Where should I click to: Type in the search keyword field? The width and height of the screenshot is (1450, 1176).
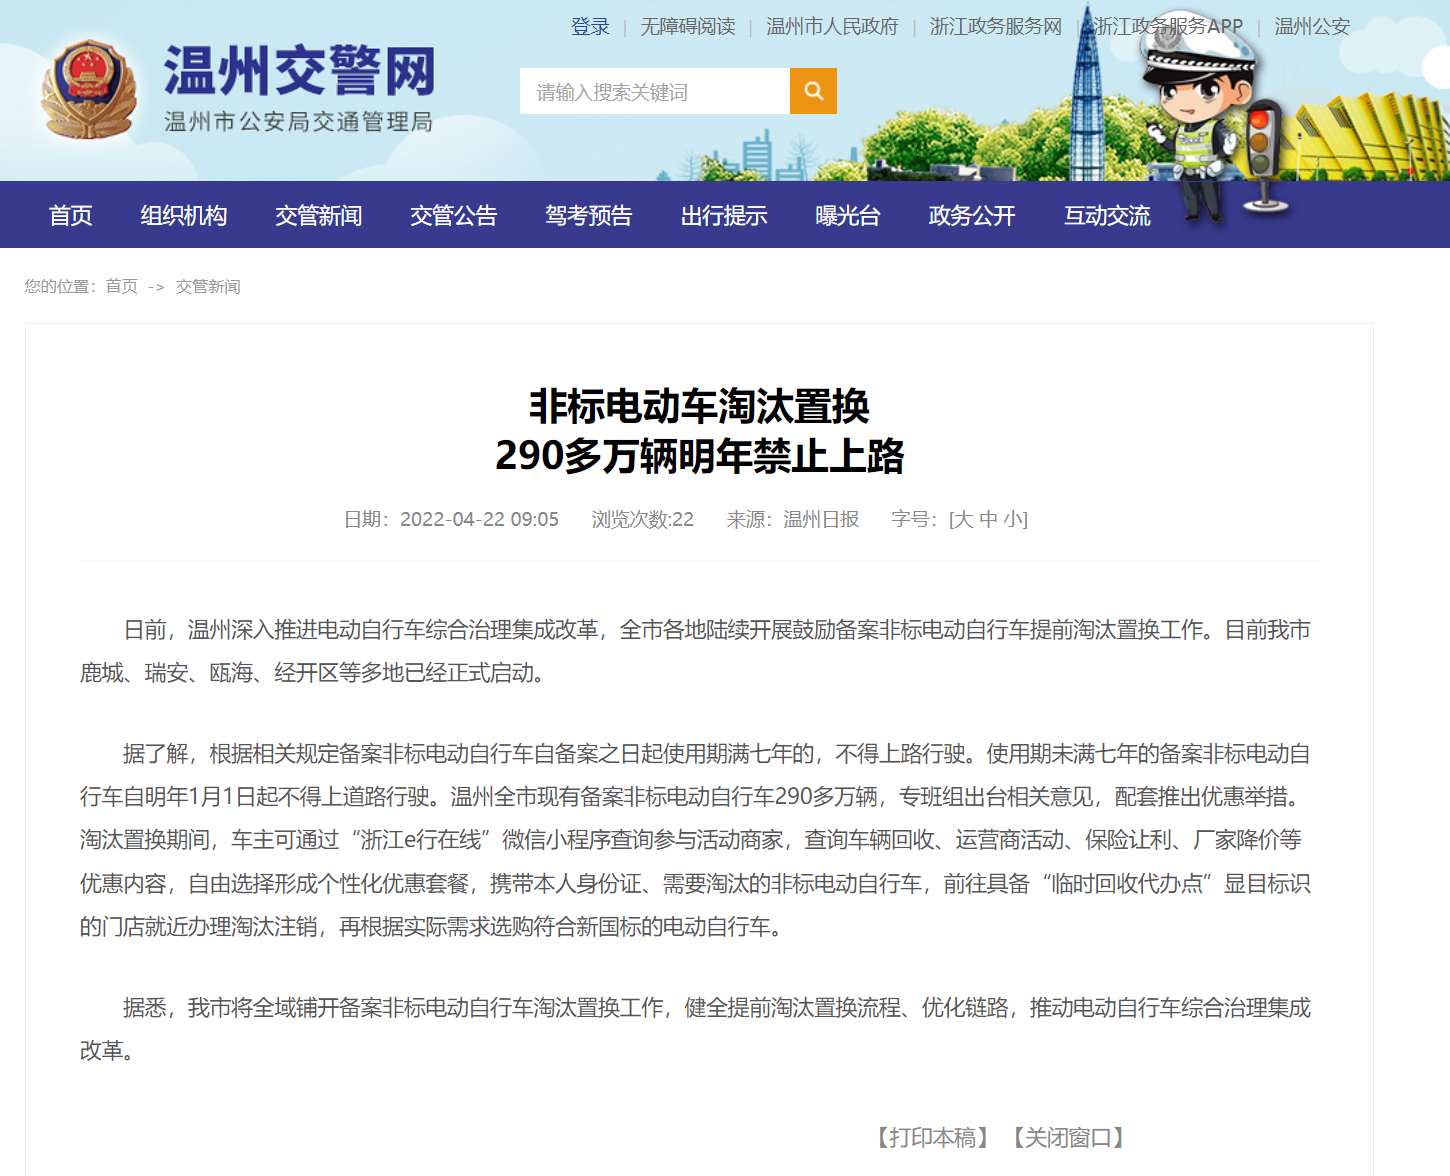[654, 92]
